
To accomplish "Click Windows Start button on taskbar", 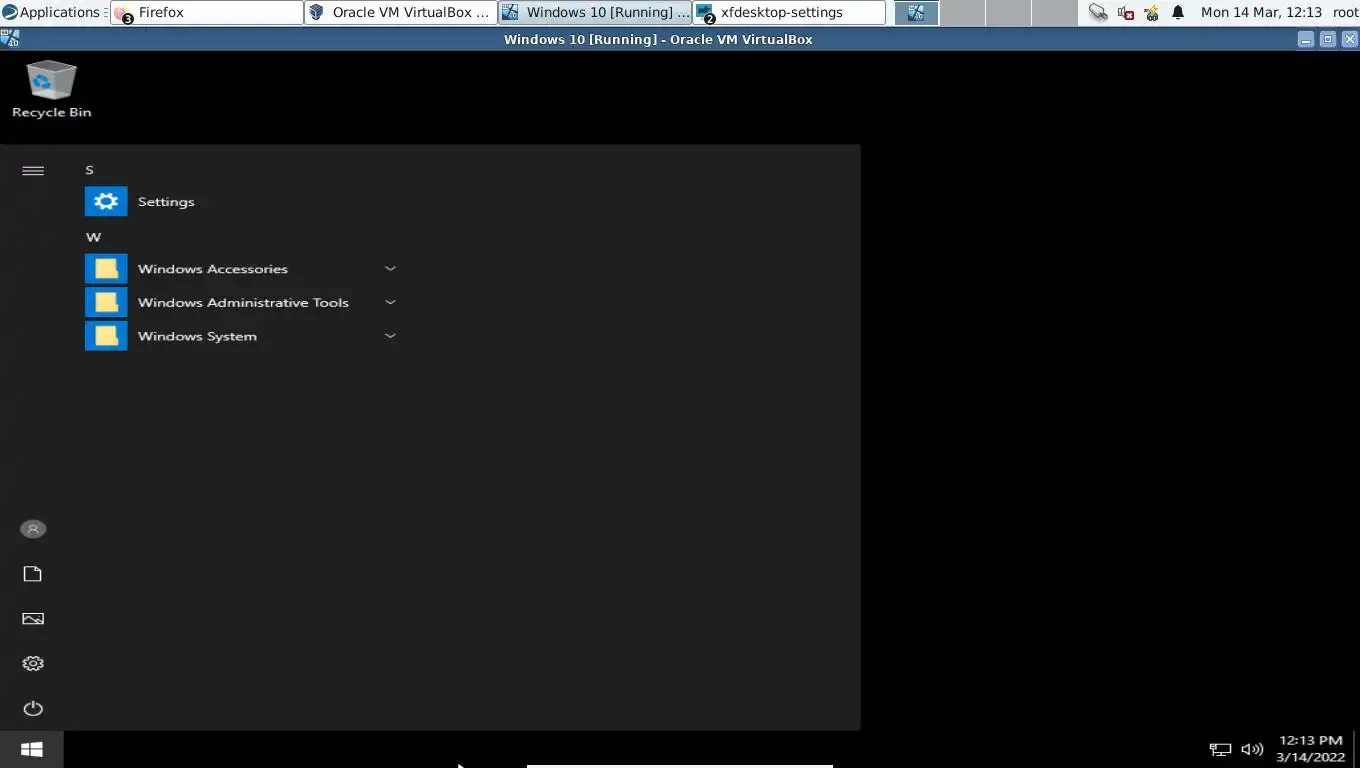I will (32, 749).
